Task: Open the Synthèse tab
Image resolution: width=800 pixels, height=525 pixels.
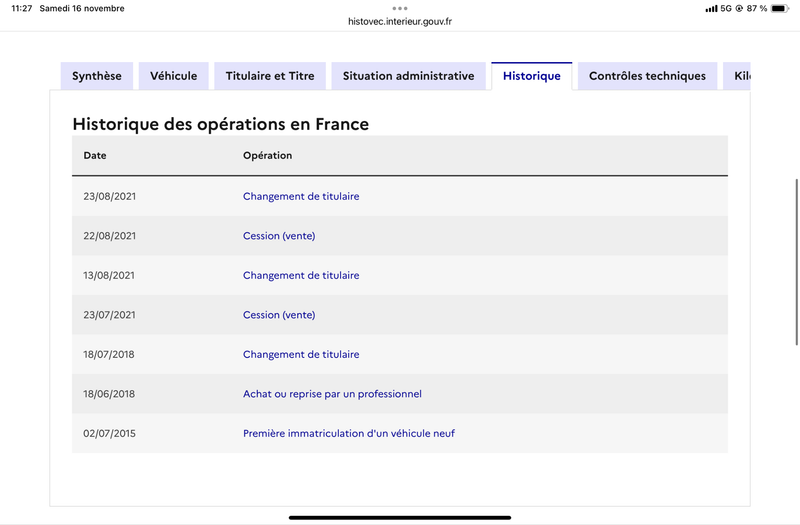Action: tap(97, 76)
